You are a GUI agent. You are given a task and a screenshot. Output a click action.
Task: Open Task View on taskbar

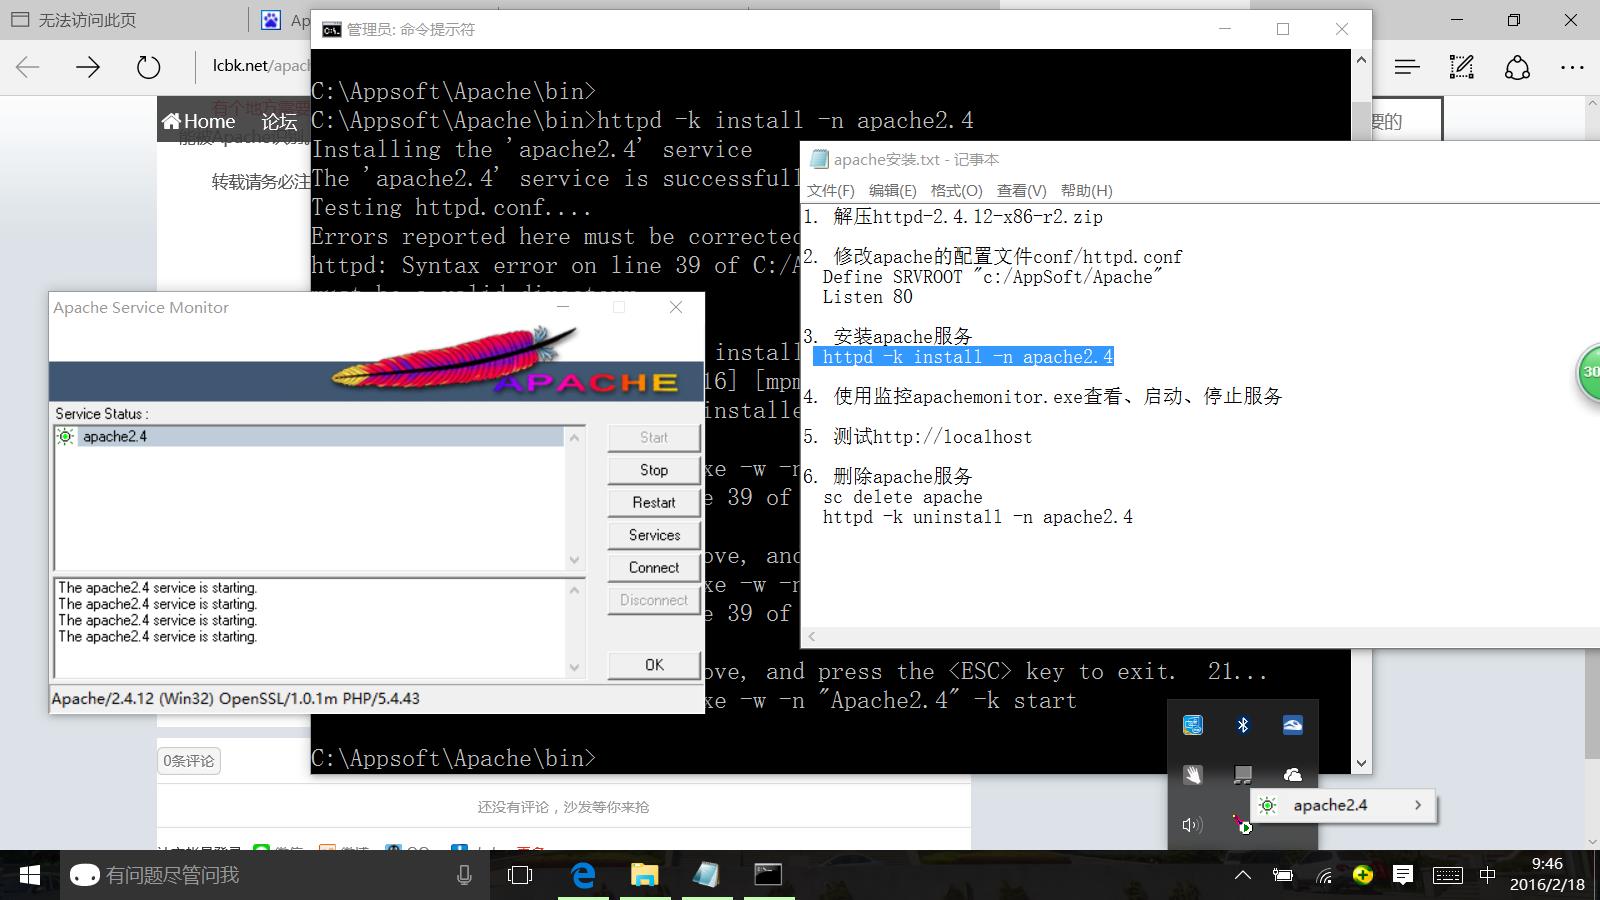[x=520, y=875]
